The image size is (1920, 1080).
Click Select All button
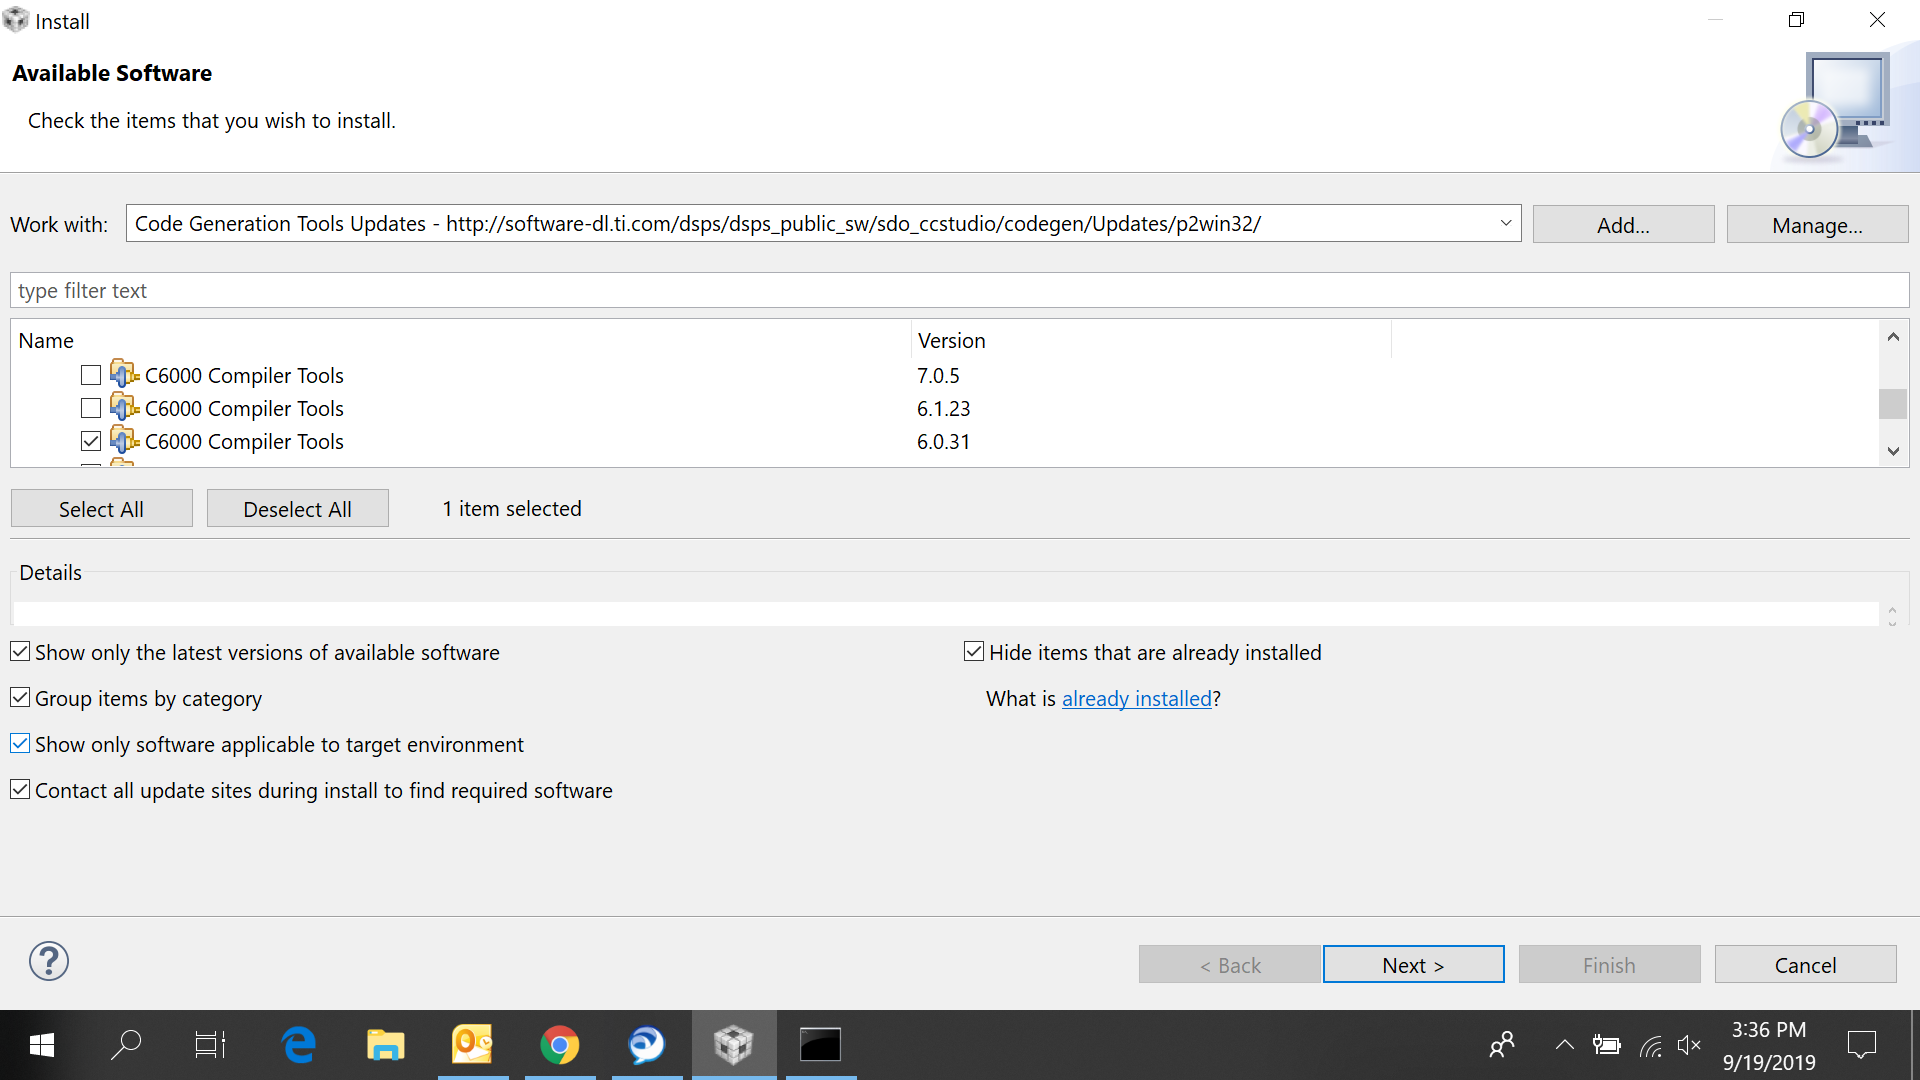[101, 509]
